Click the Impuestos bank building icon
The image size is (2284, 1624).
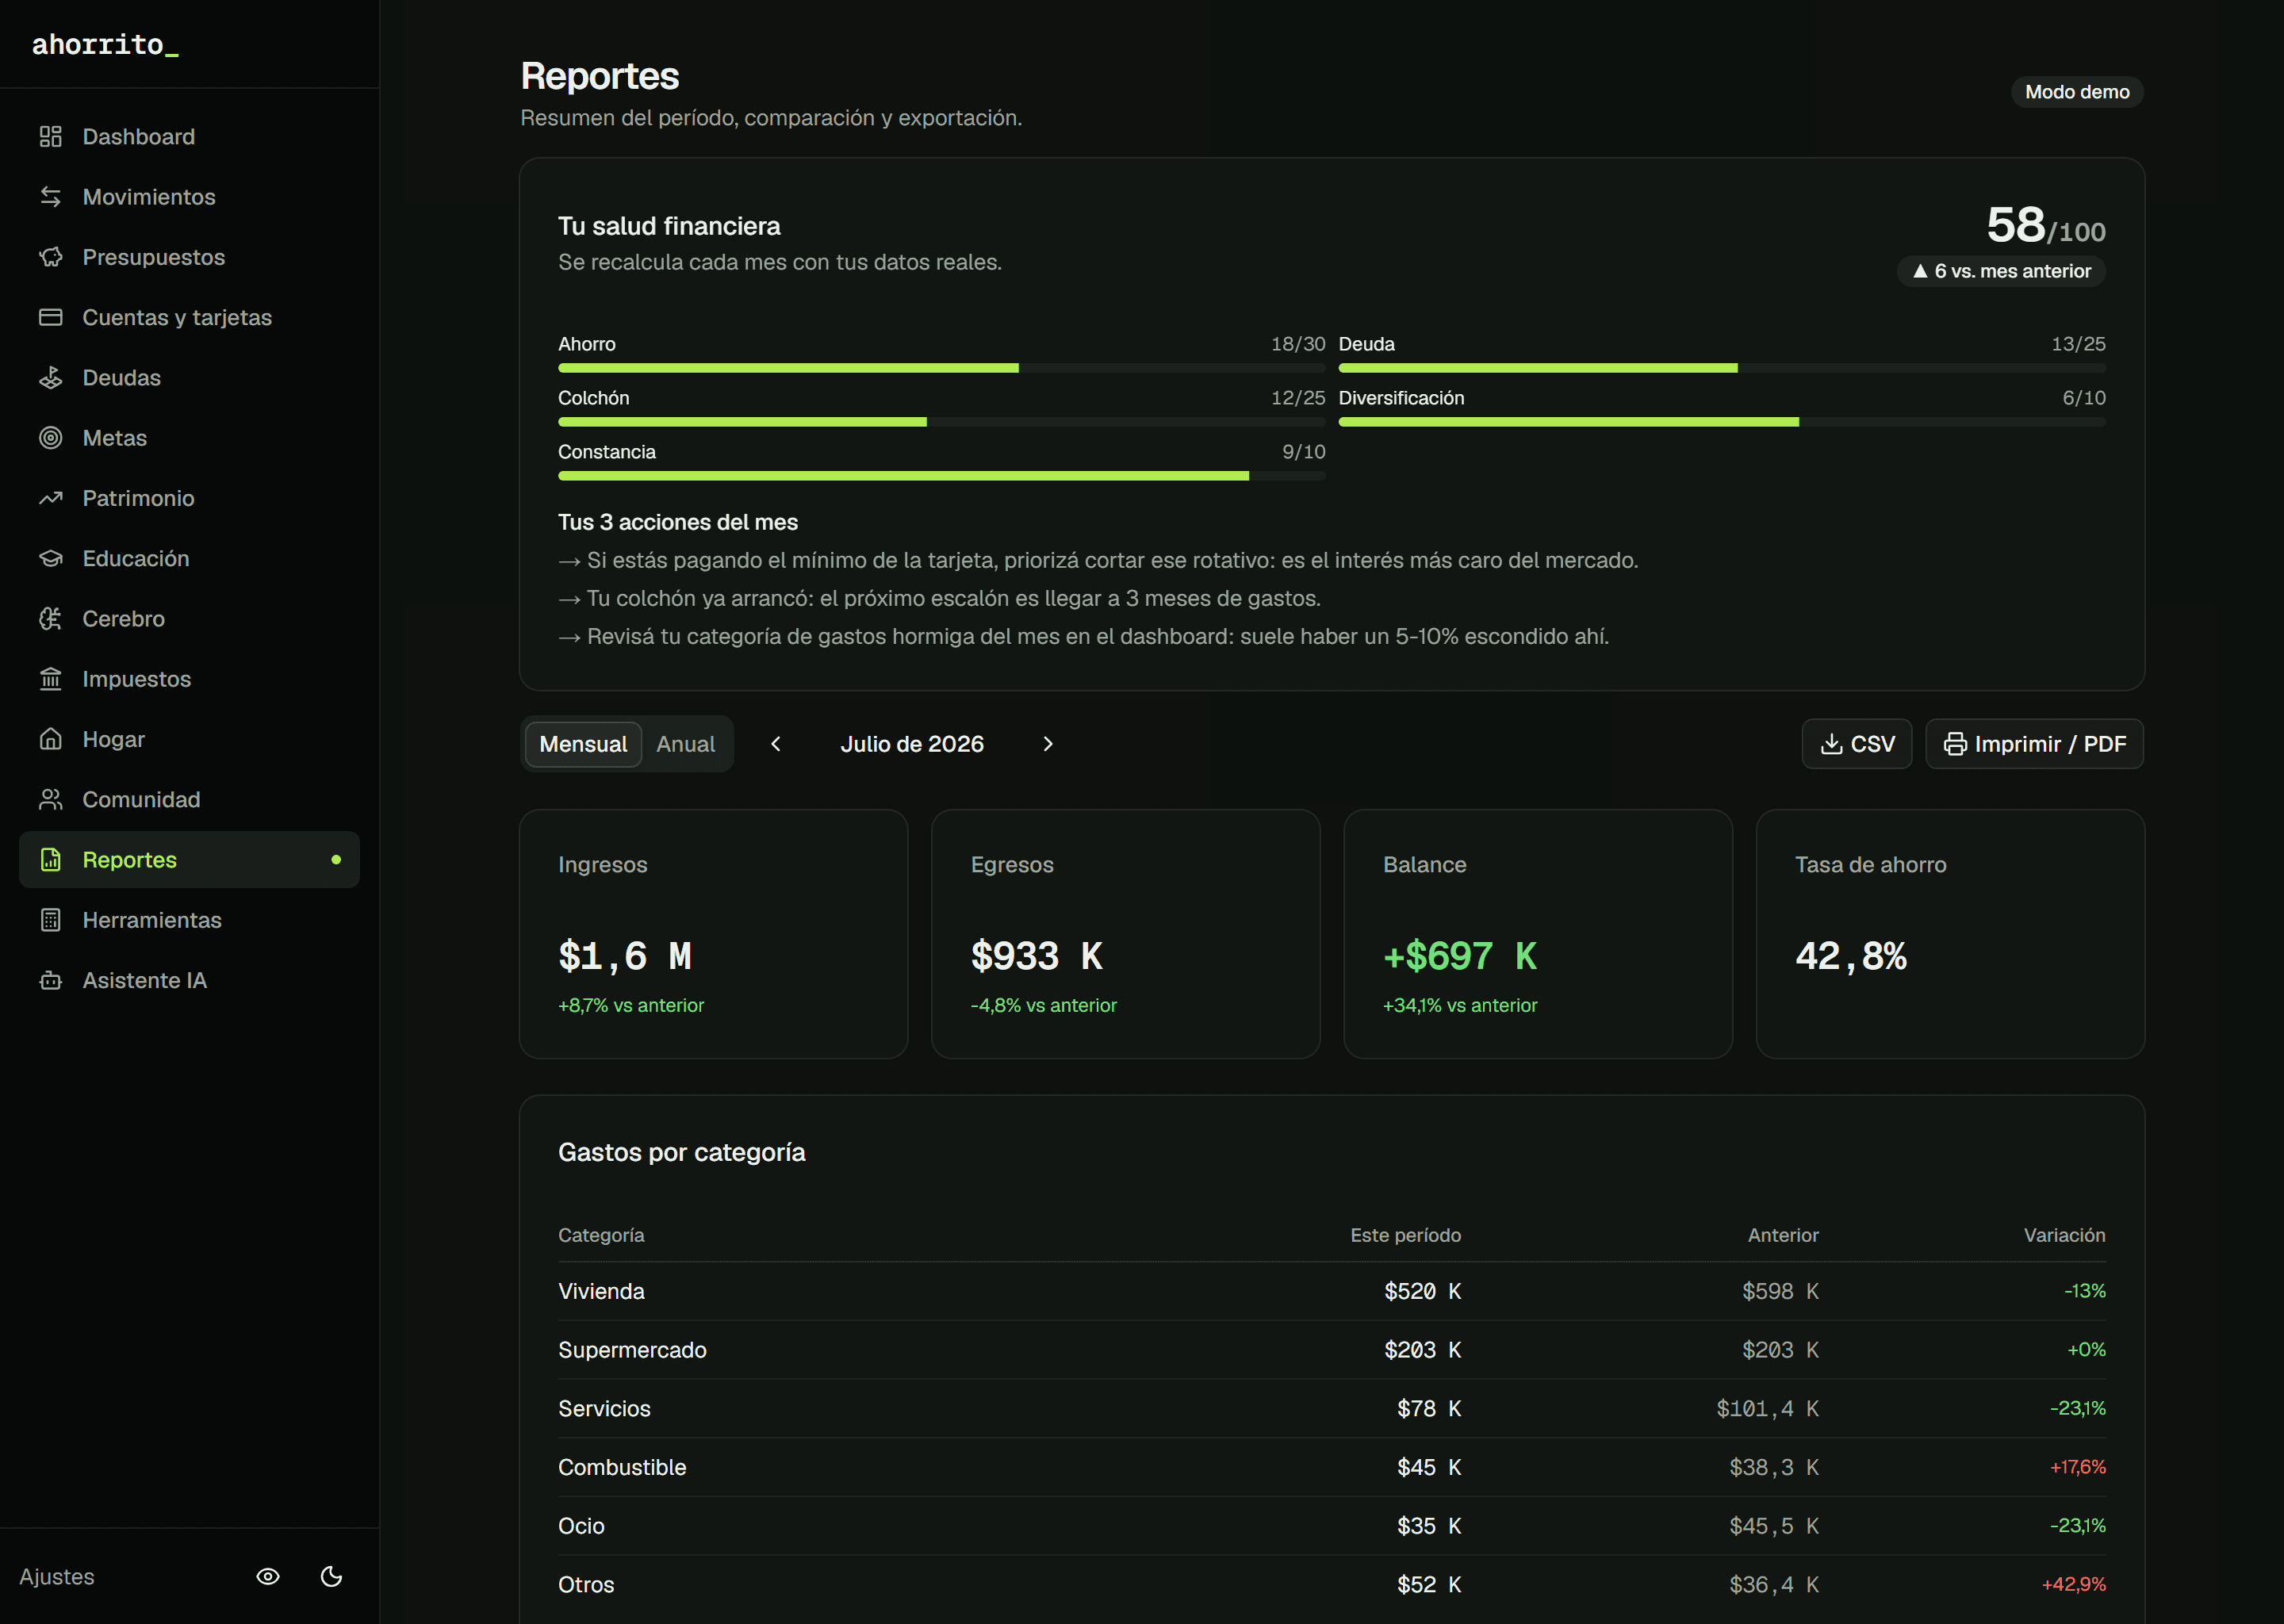[51, 678]
